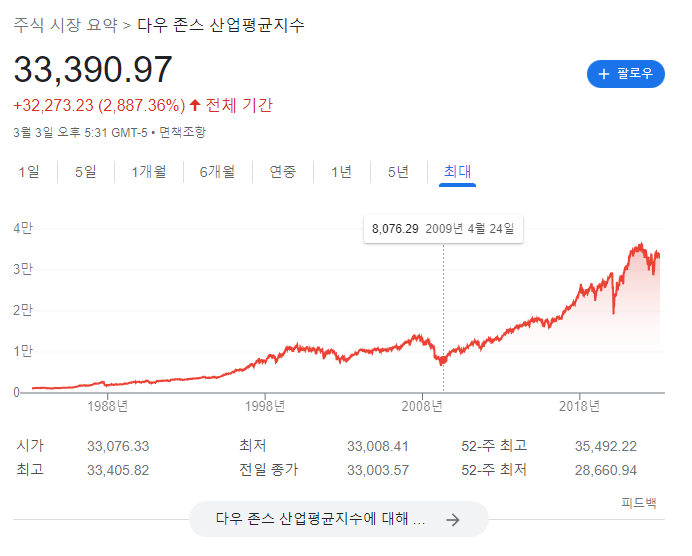Screen dimensions: 692x556
Task: Click the 52-주 최저 value 28,660.94
Action: (x=606, y=470)
